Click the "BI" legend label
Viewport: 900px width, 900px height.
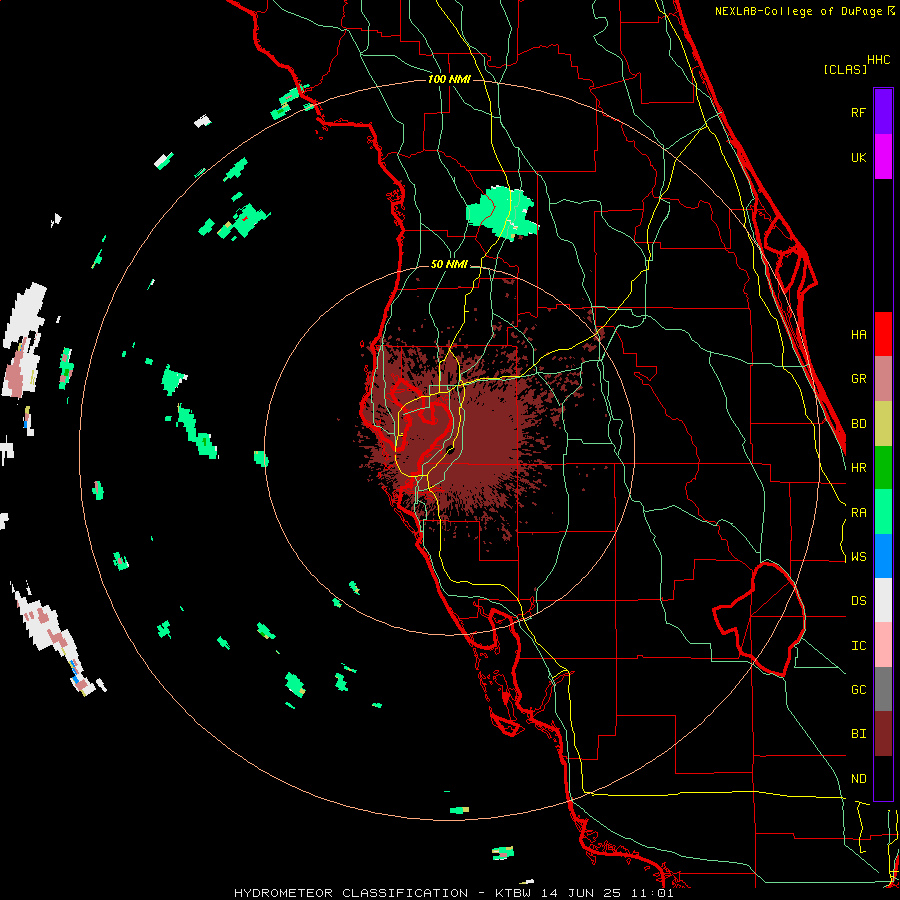(858, 734)
